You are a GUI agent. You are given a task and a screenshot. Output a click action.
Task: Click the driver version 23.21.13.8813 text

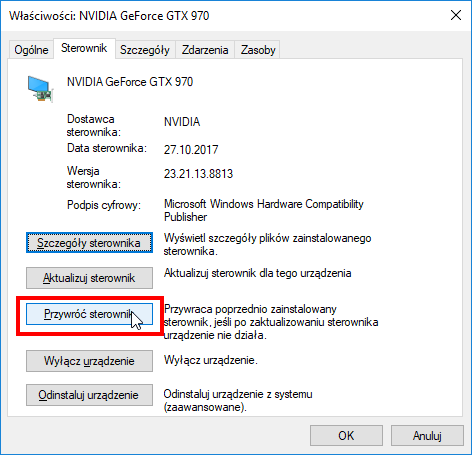198,174
